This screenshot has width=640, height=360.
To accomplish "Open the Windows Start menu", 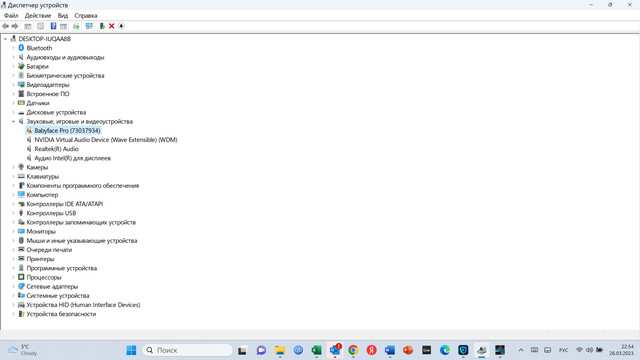I will pyautogui.click(x=131, y=350).
